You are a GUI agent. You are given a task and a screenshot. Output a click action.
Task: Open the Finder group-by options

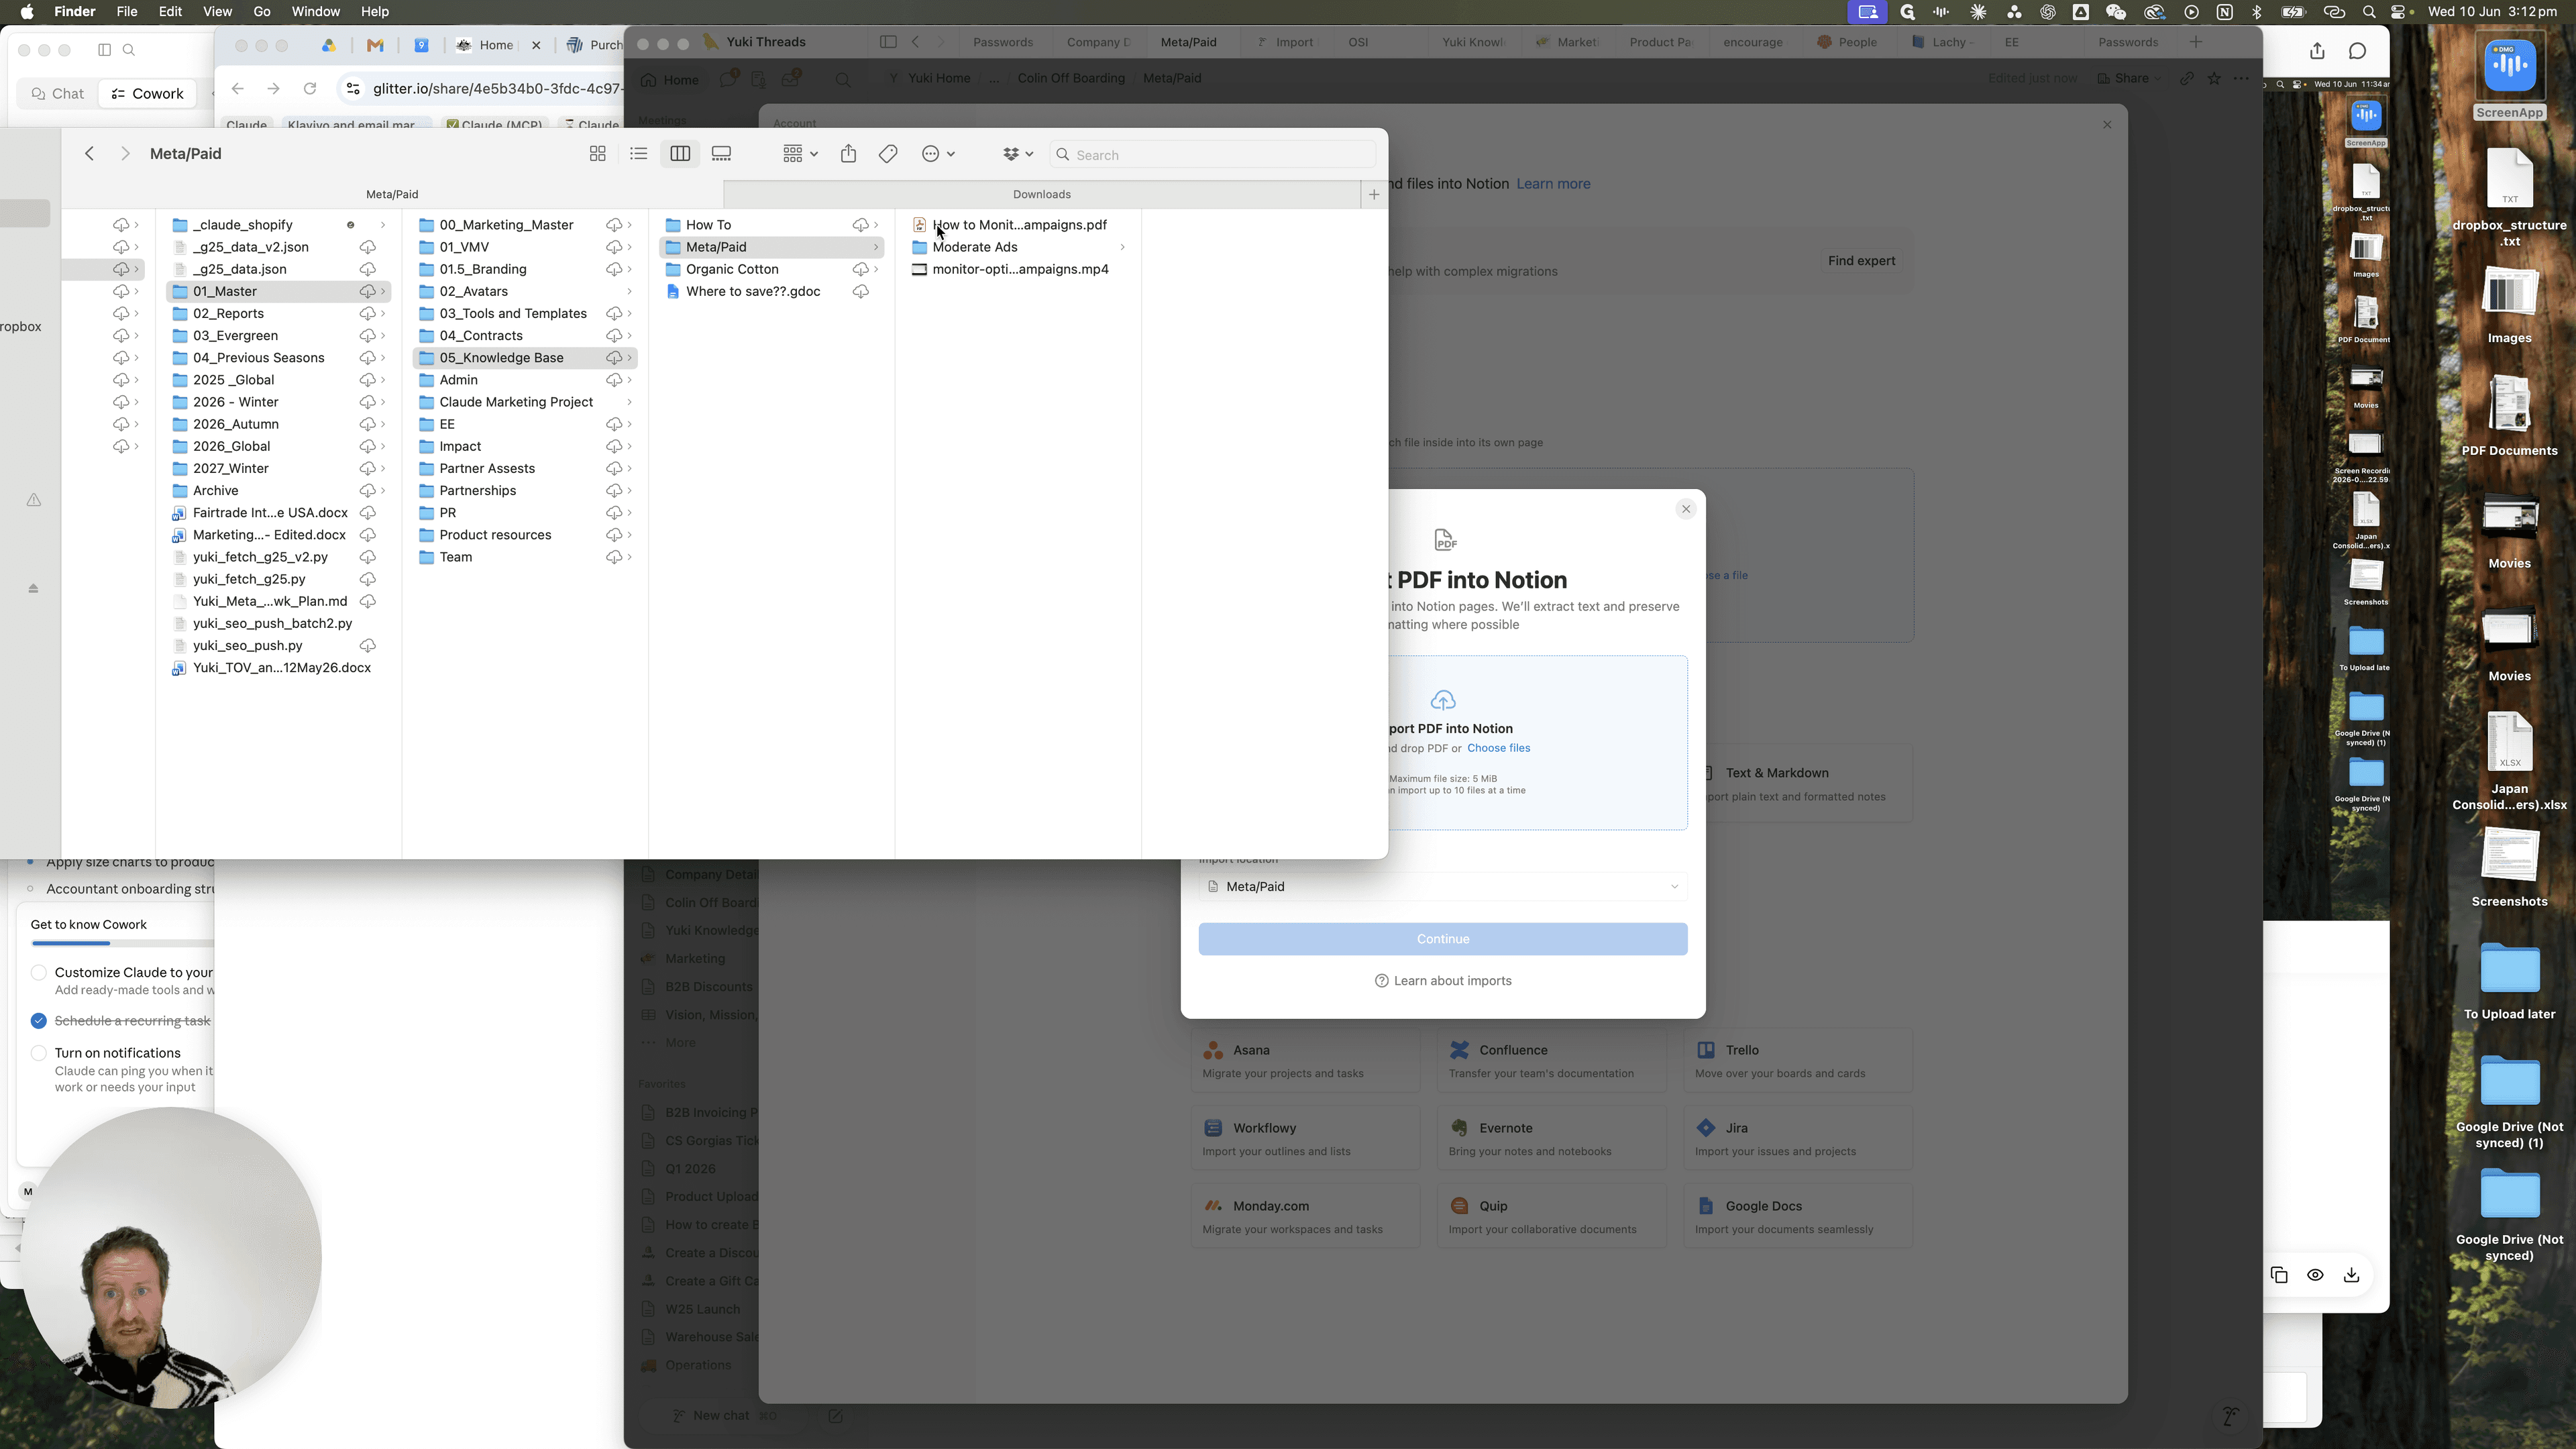(800, 154)
